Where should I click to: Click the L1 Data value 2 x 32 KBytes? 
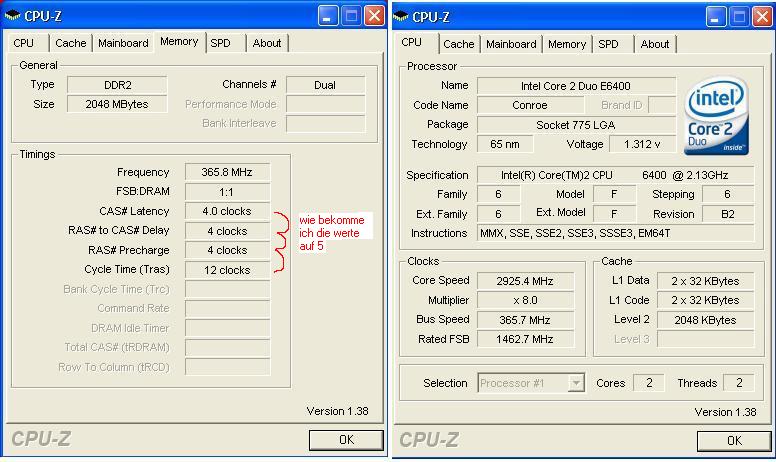pos(705,281)
